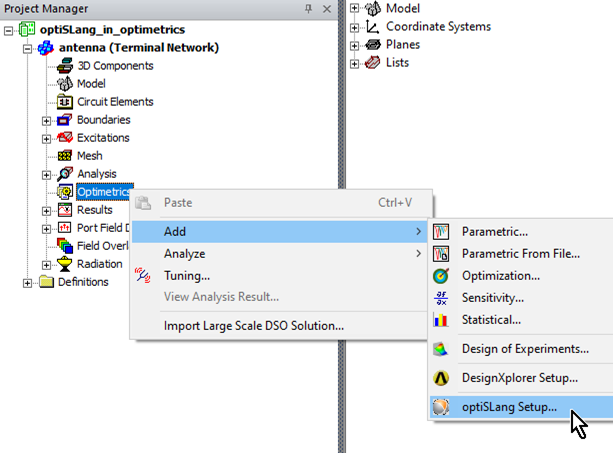
Task: Select the Mesh tree item label
Action: [x=90, y=156]
